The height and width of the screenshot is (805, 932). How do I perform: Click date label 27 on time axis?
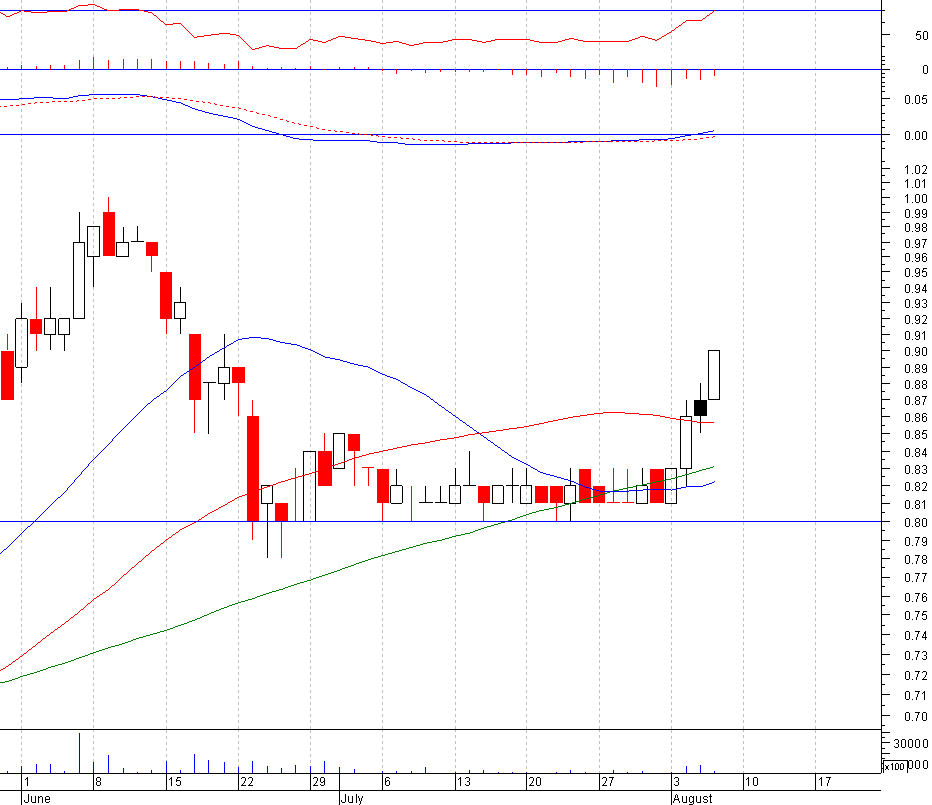pos(607,781)
